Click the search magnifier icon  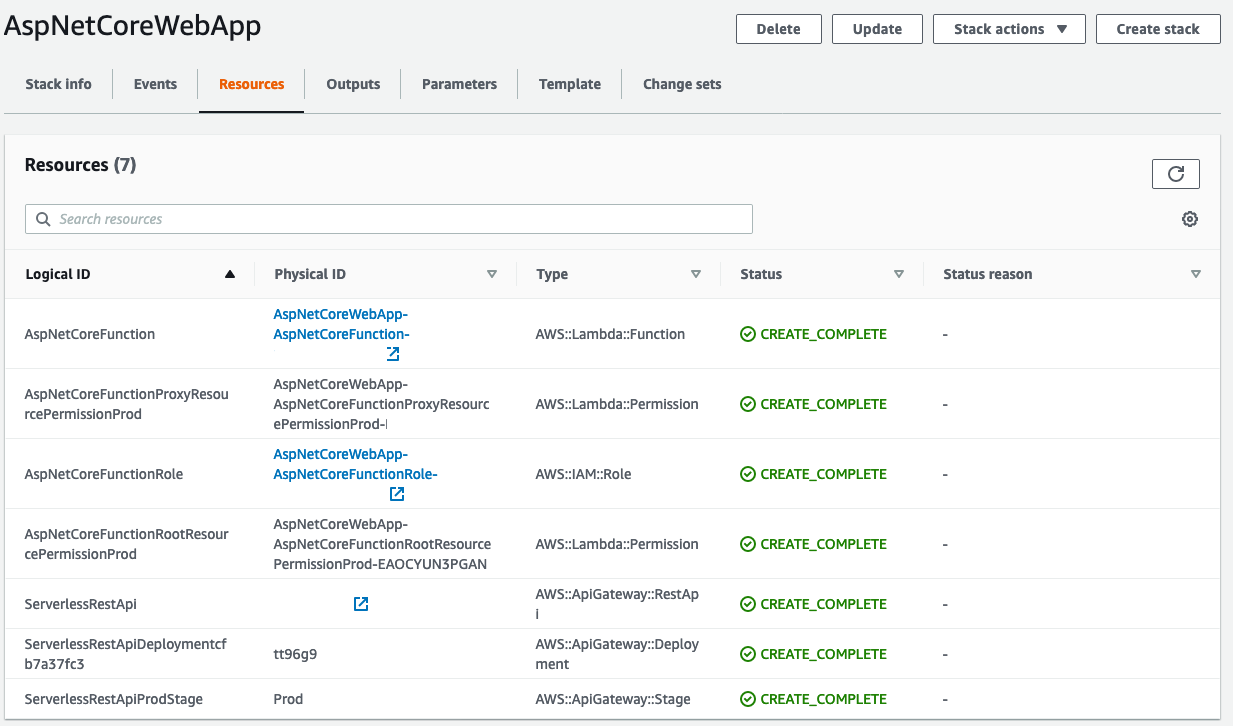click(x=43, y=219)
